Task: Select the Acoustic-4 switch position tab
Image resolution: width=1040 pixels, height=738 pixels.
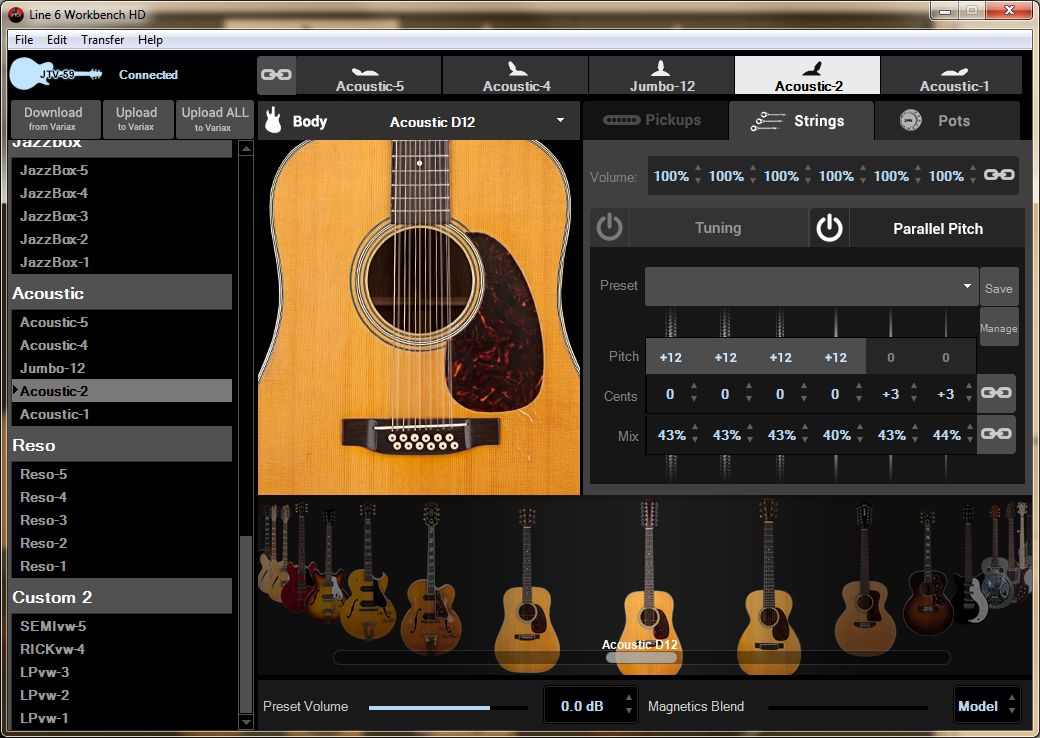Action: 516,76
